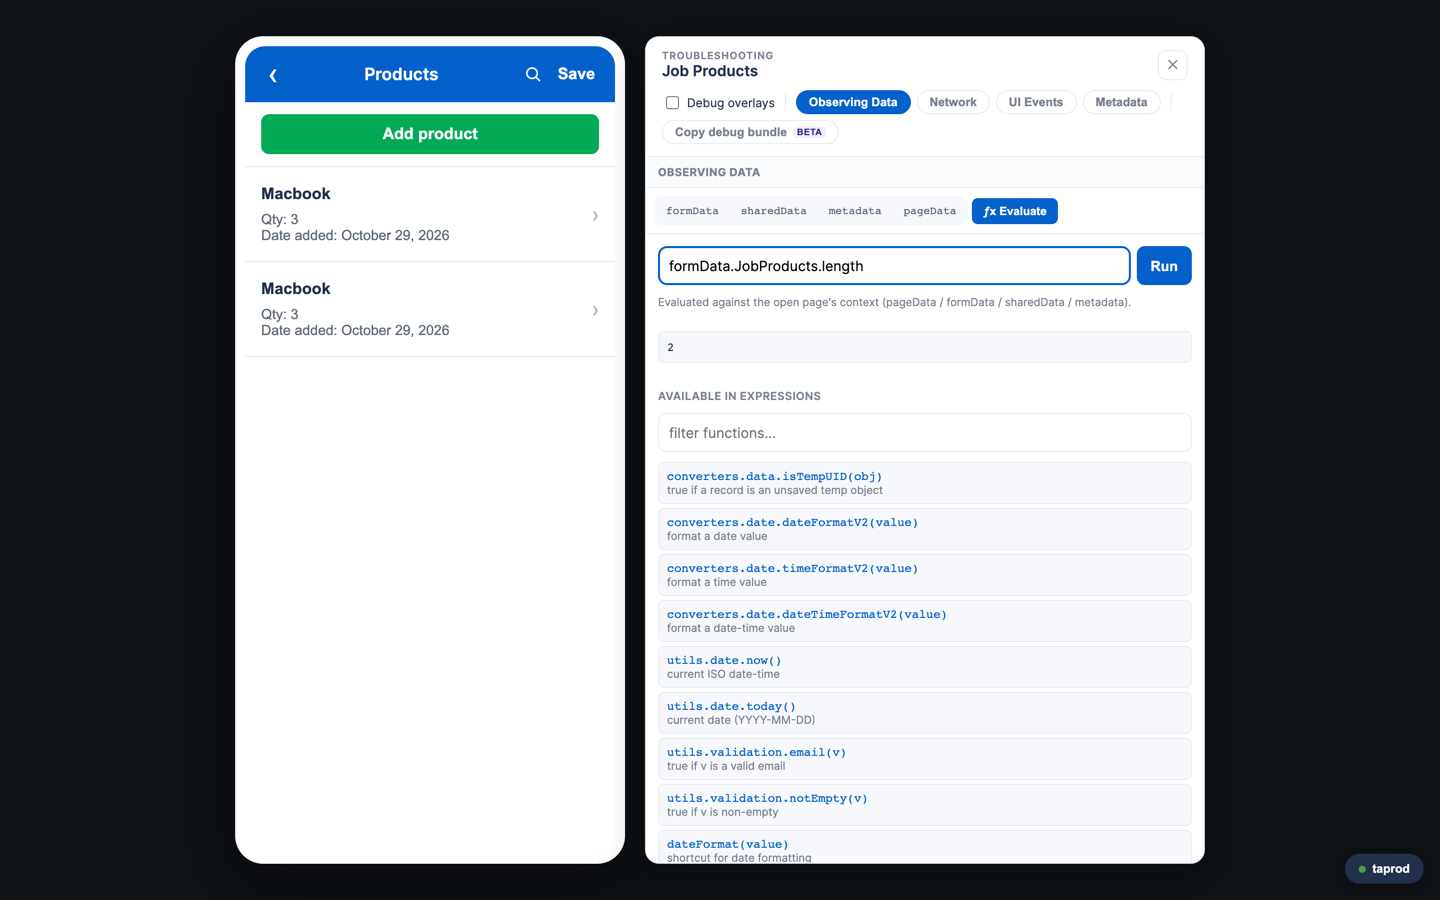Open the Metadata tab
This screenshot has height=900, width=1440.
coord(1121,102)
